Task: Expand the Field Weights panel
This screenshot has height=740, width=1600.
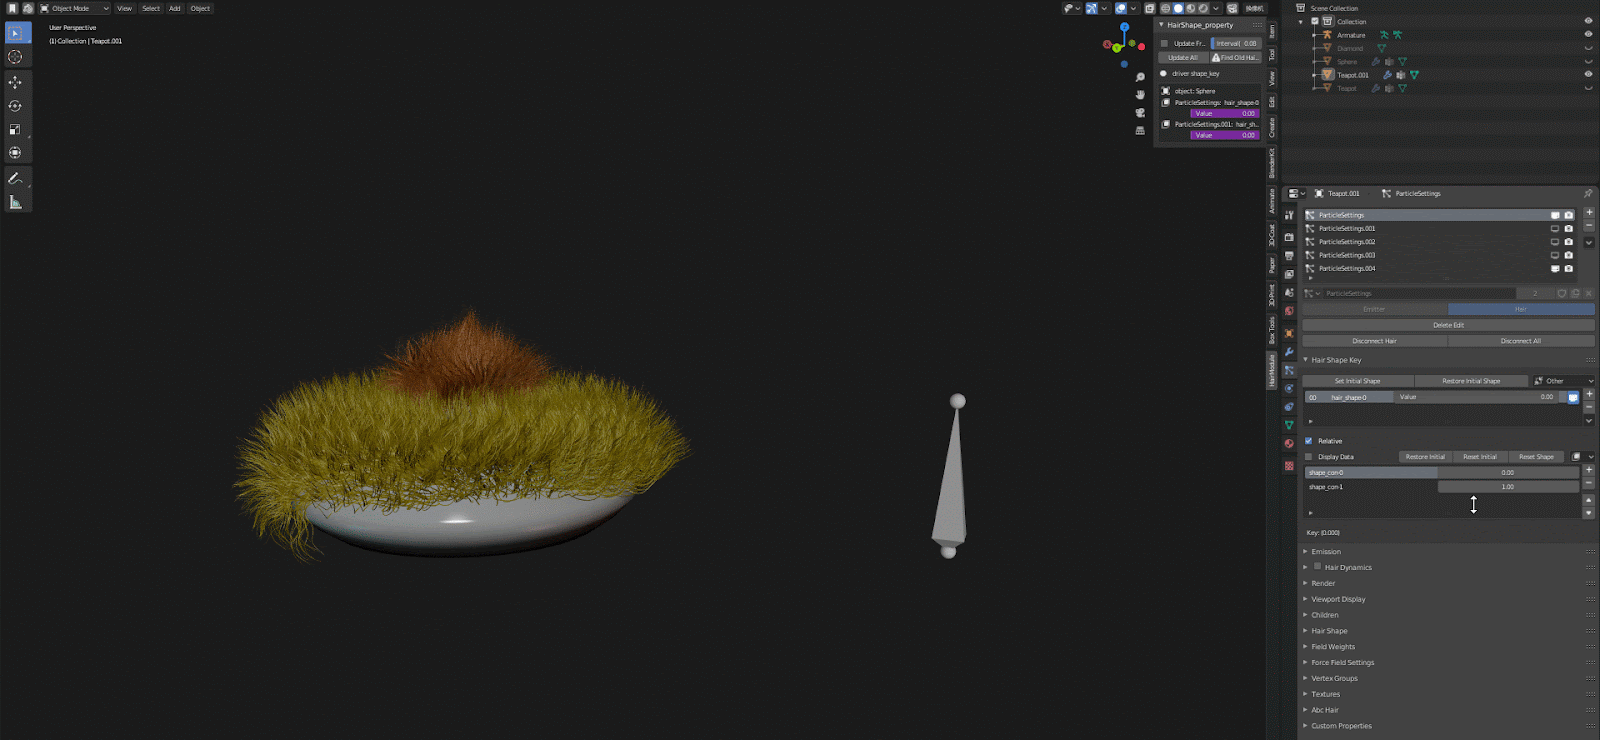Action: click(1333, 647)
